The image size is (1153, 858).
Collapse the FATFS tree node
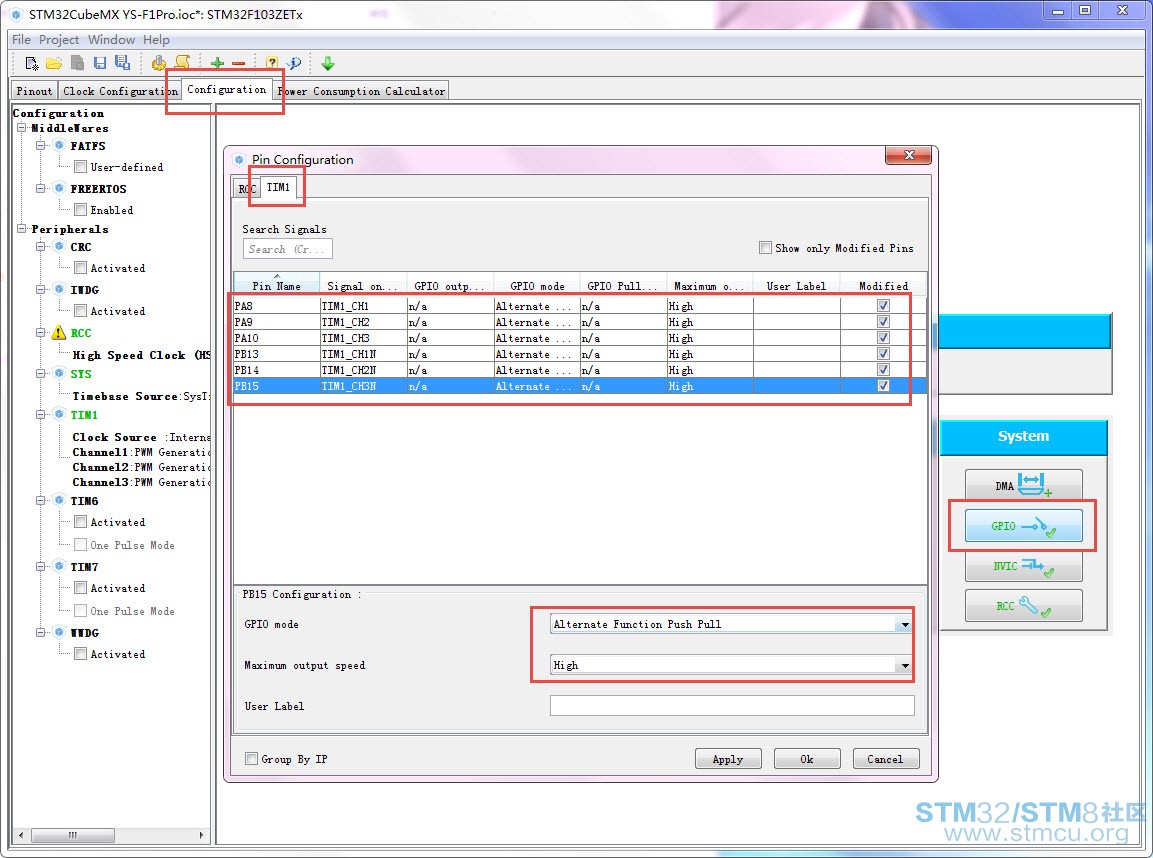coord(42,146)
